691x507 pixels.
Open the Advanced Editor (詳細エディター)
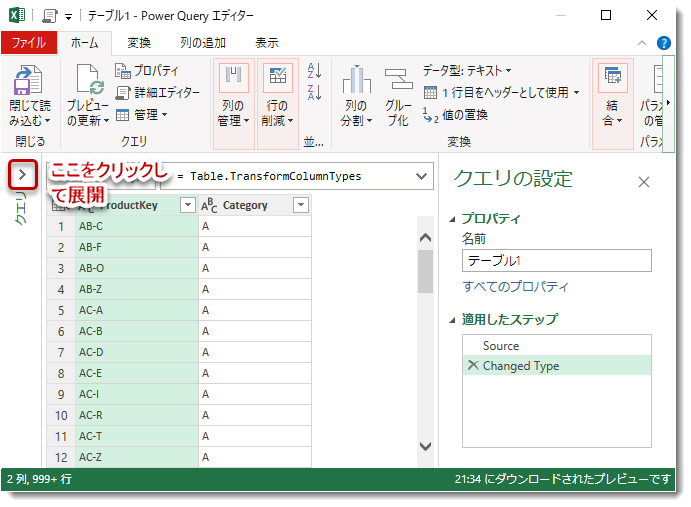pos(157,93)
